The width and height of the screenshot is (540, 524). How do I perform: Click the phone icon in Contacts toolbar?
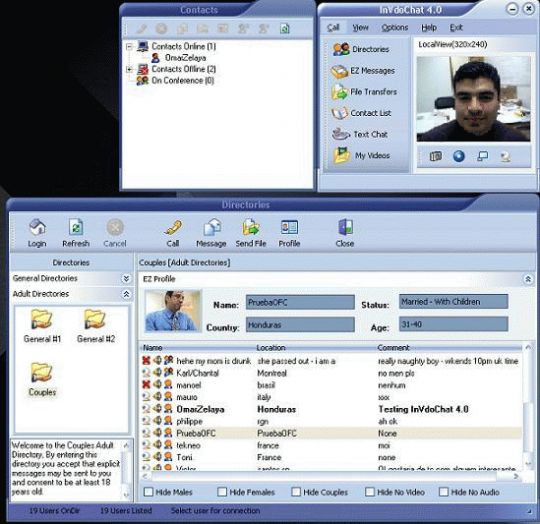pyautogui.click(x=142, y=28)
